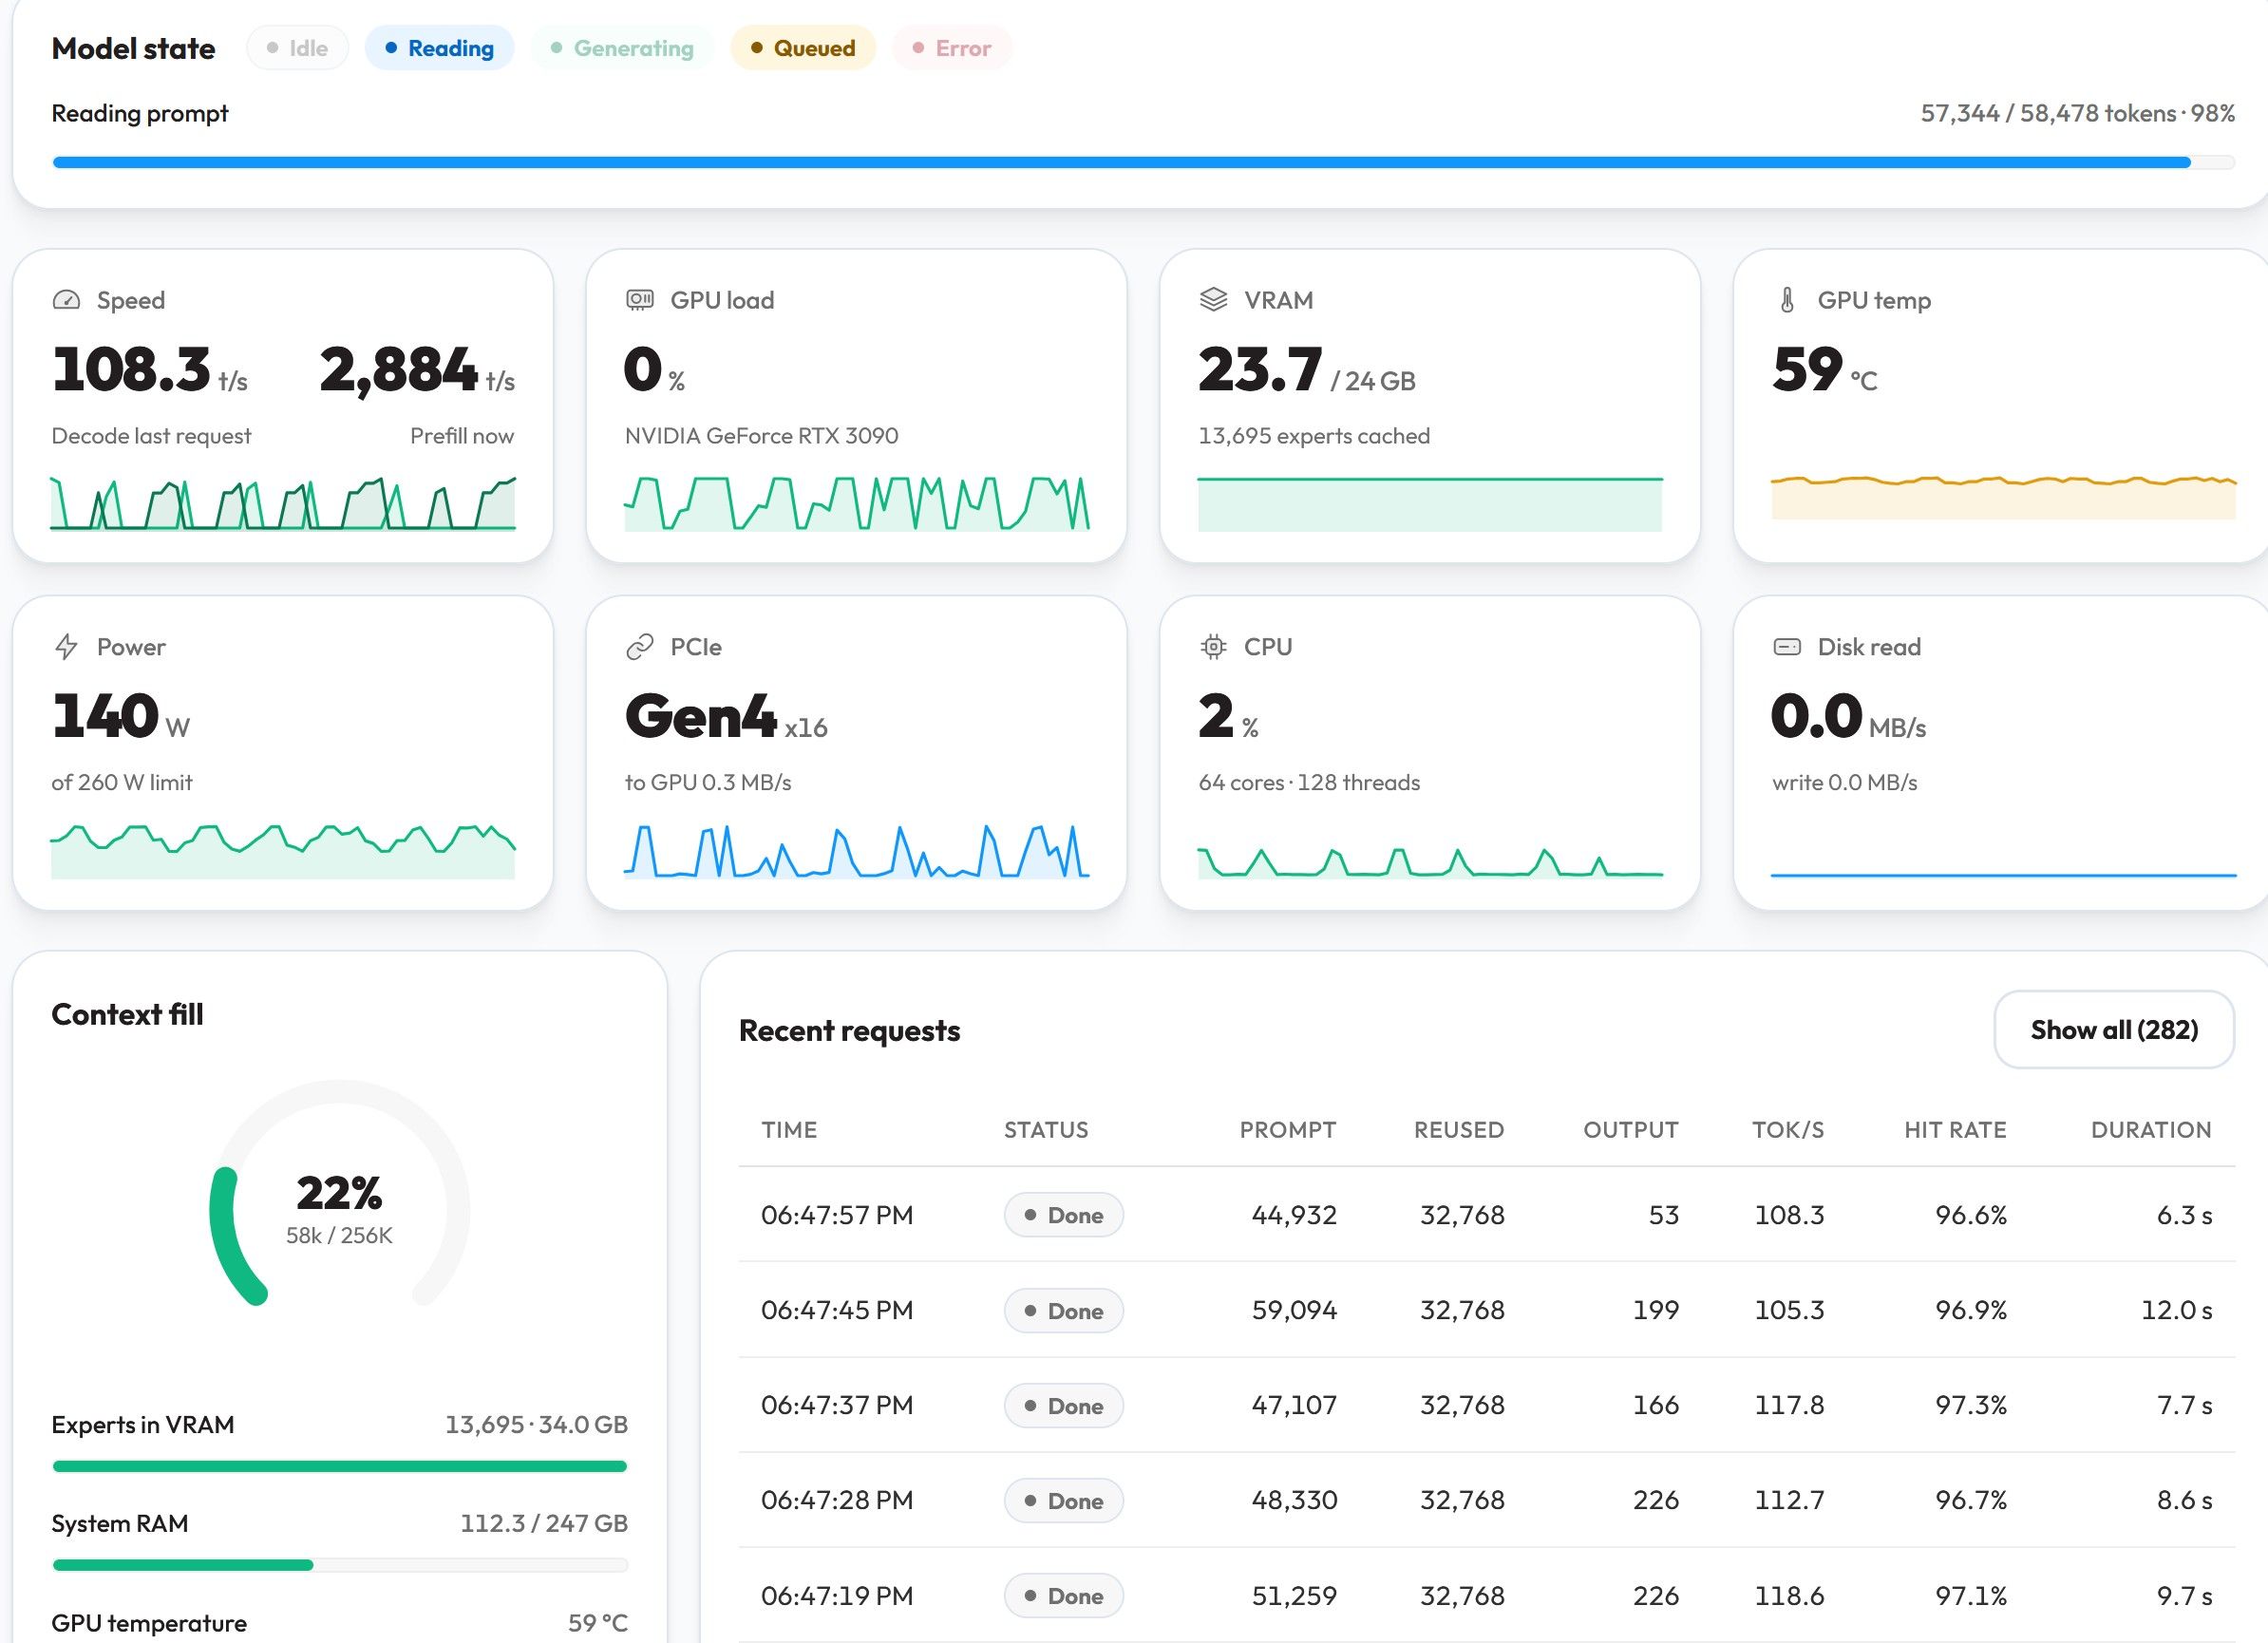This screenshot has width=2268, height=1643.
Task: Click the 06:47:37 PM request time
Action: click(837, 1405)
